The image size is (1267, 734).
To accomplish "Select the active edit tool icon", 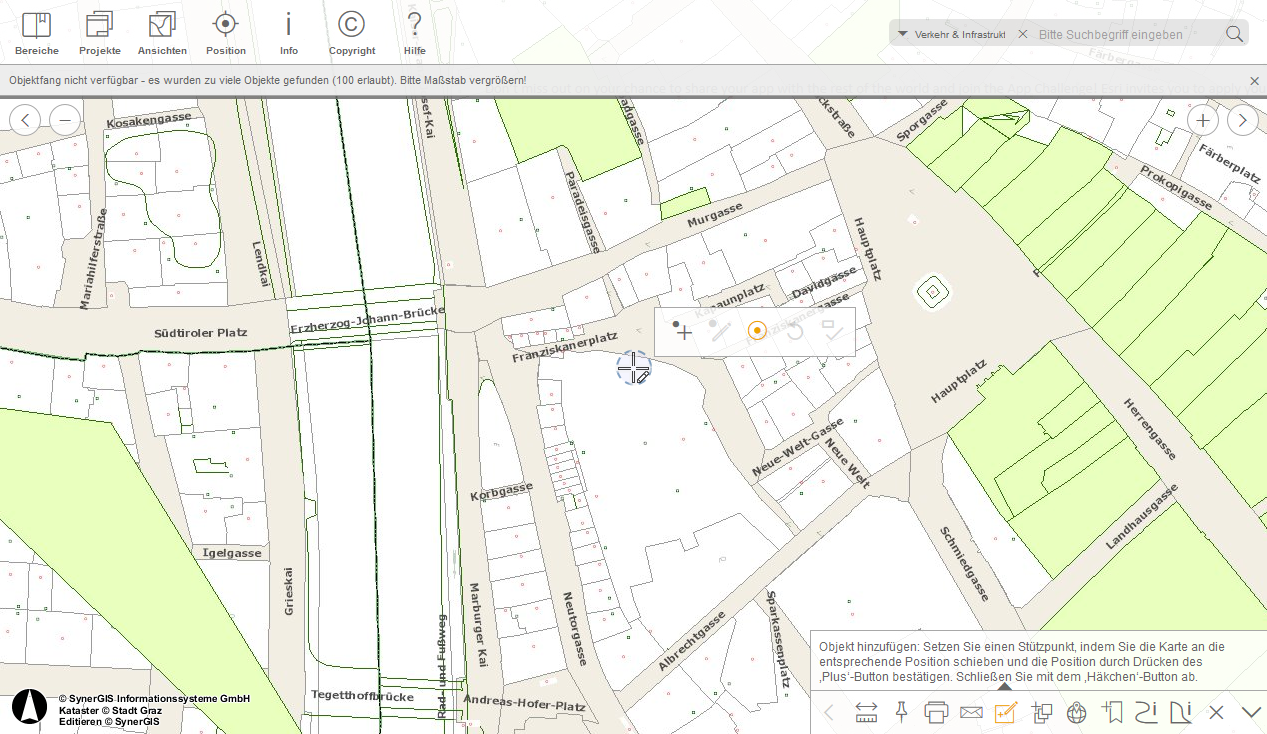I will pyautogui.click(x=1006, y=712).
